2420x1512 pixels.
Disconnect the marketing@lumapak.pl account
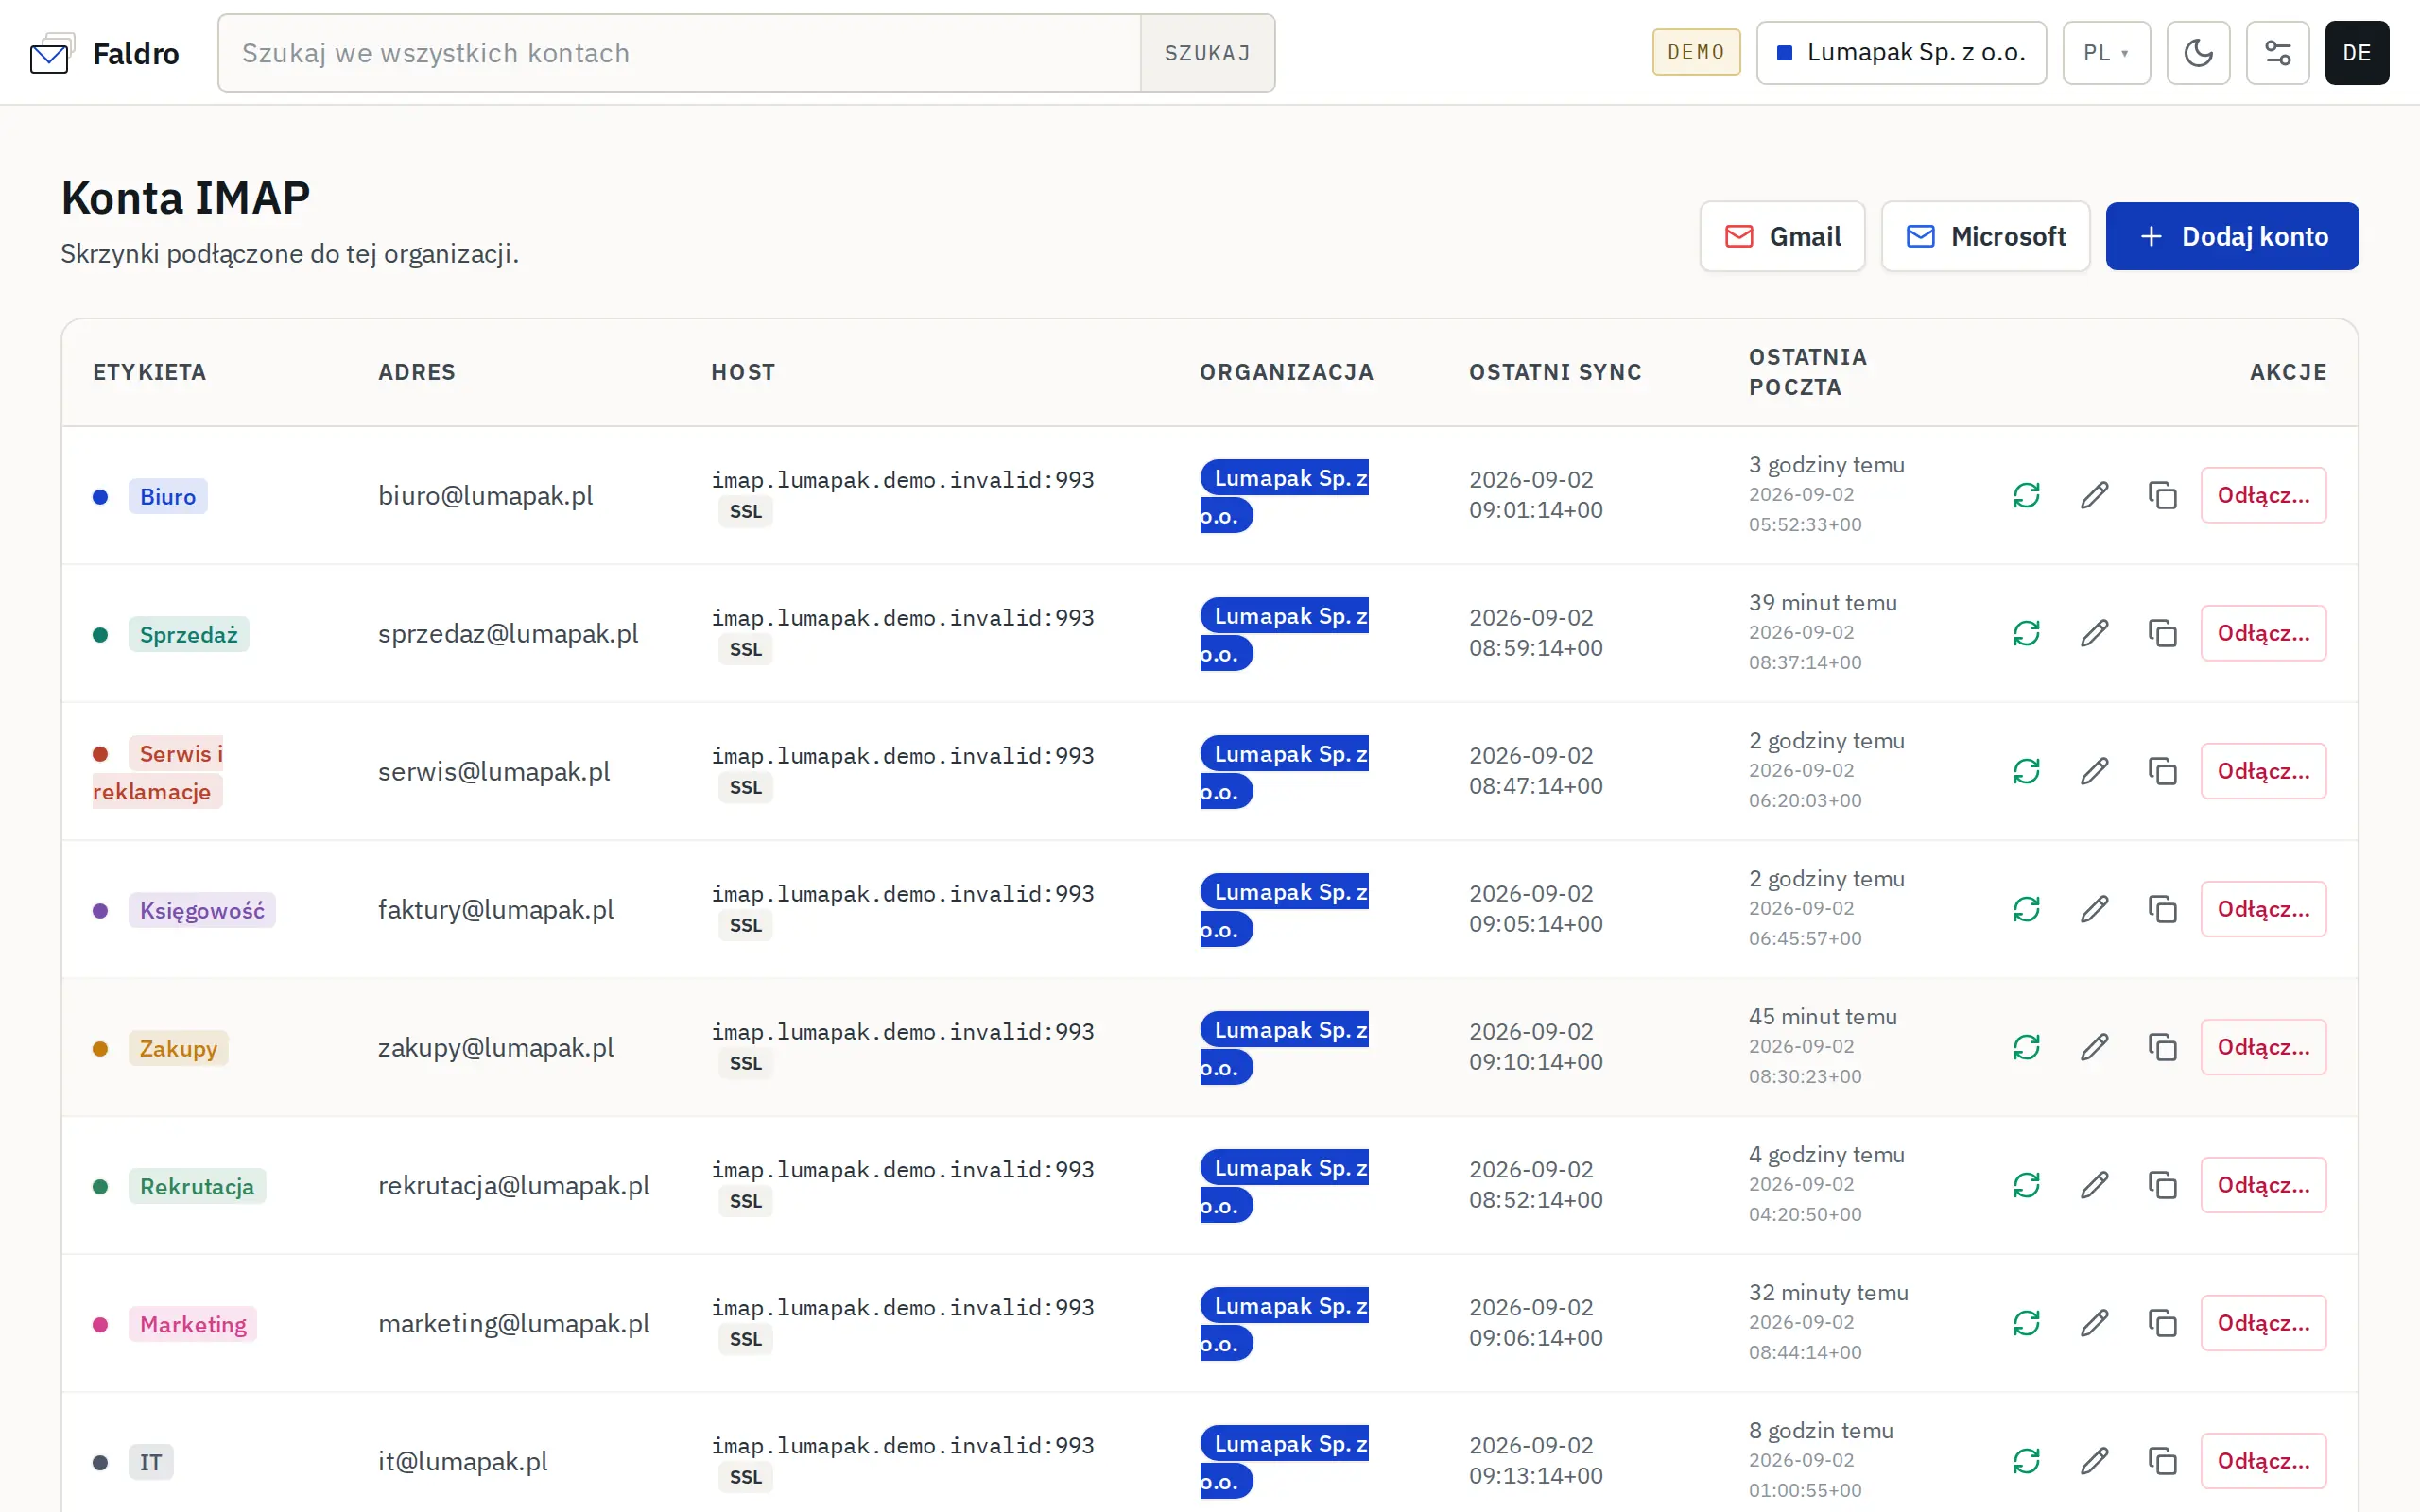click(2263, 1323)
